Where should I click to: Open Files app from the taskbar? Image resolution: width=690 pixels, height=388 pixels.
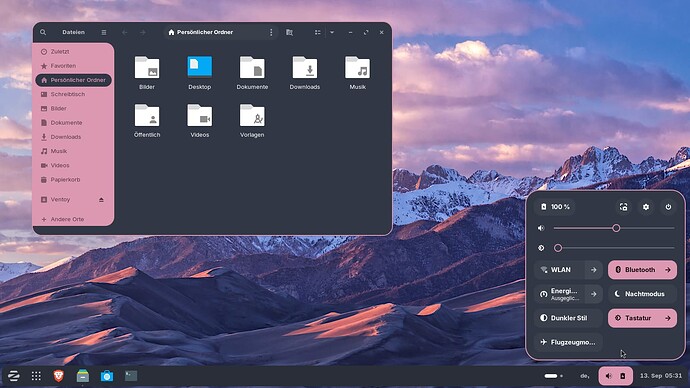pos(83,376)
